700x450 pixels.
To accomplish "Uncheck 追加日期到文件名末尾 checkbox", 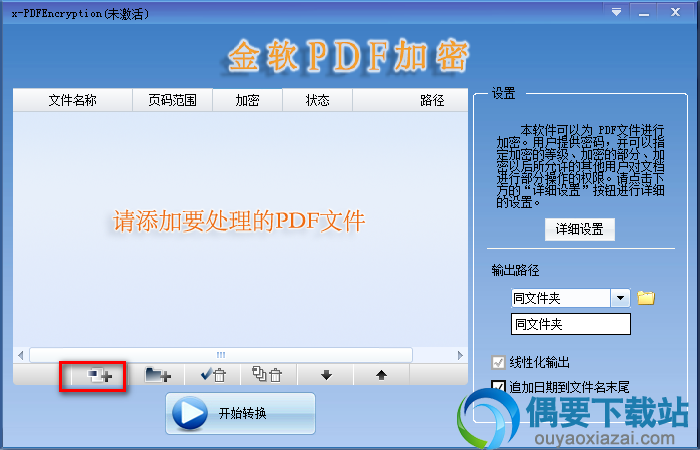I will point(498,387).
